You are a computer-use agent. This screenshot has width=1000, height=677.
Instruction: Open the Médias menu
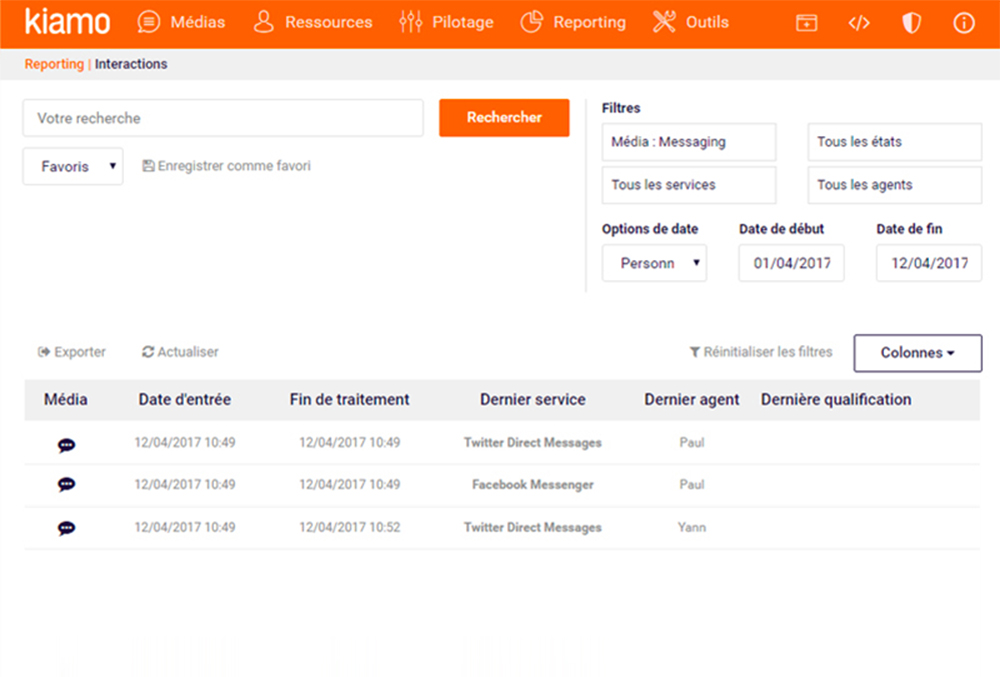click(182, 22)
